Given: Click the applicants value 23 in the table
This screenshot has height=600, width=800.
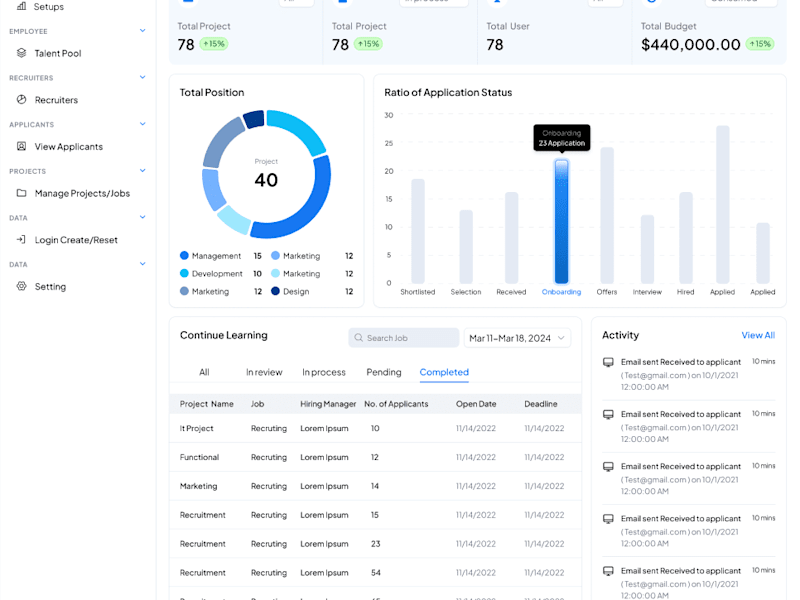Looking at the screenshot, I should click(x=376, y=544).
